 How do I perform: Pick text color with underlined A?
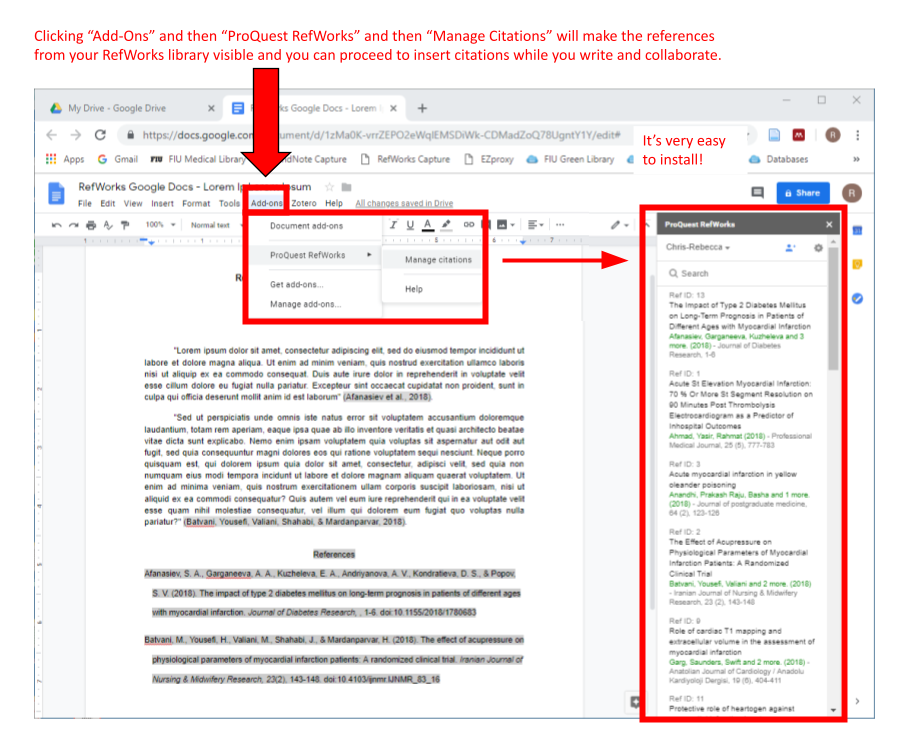(428, 225)
